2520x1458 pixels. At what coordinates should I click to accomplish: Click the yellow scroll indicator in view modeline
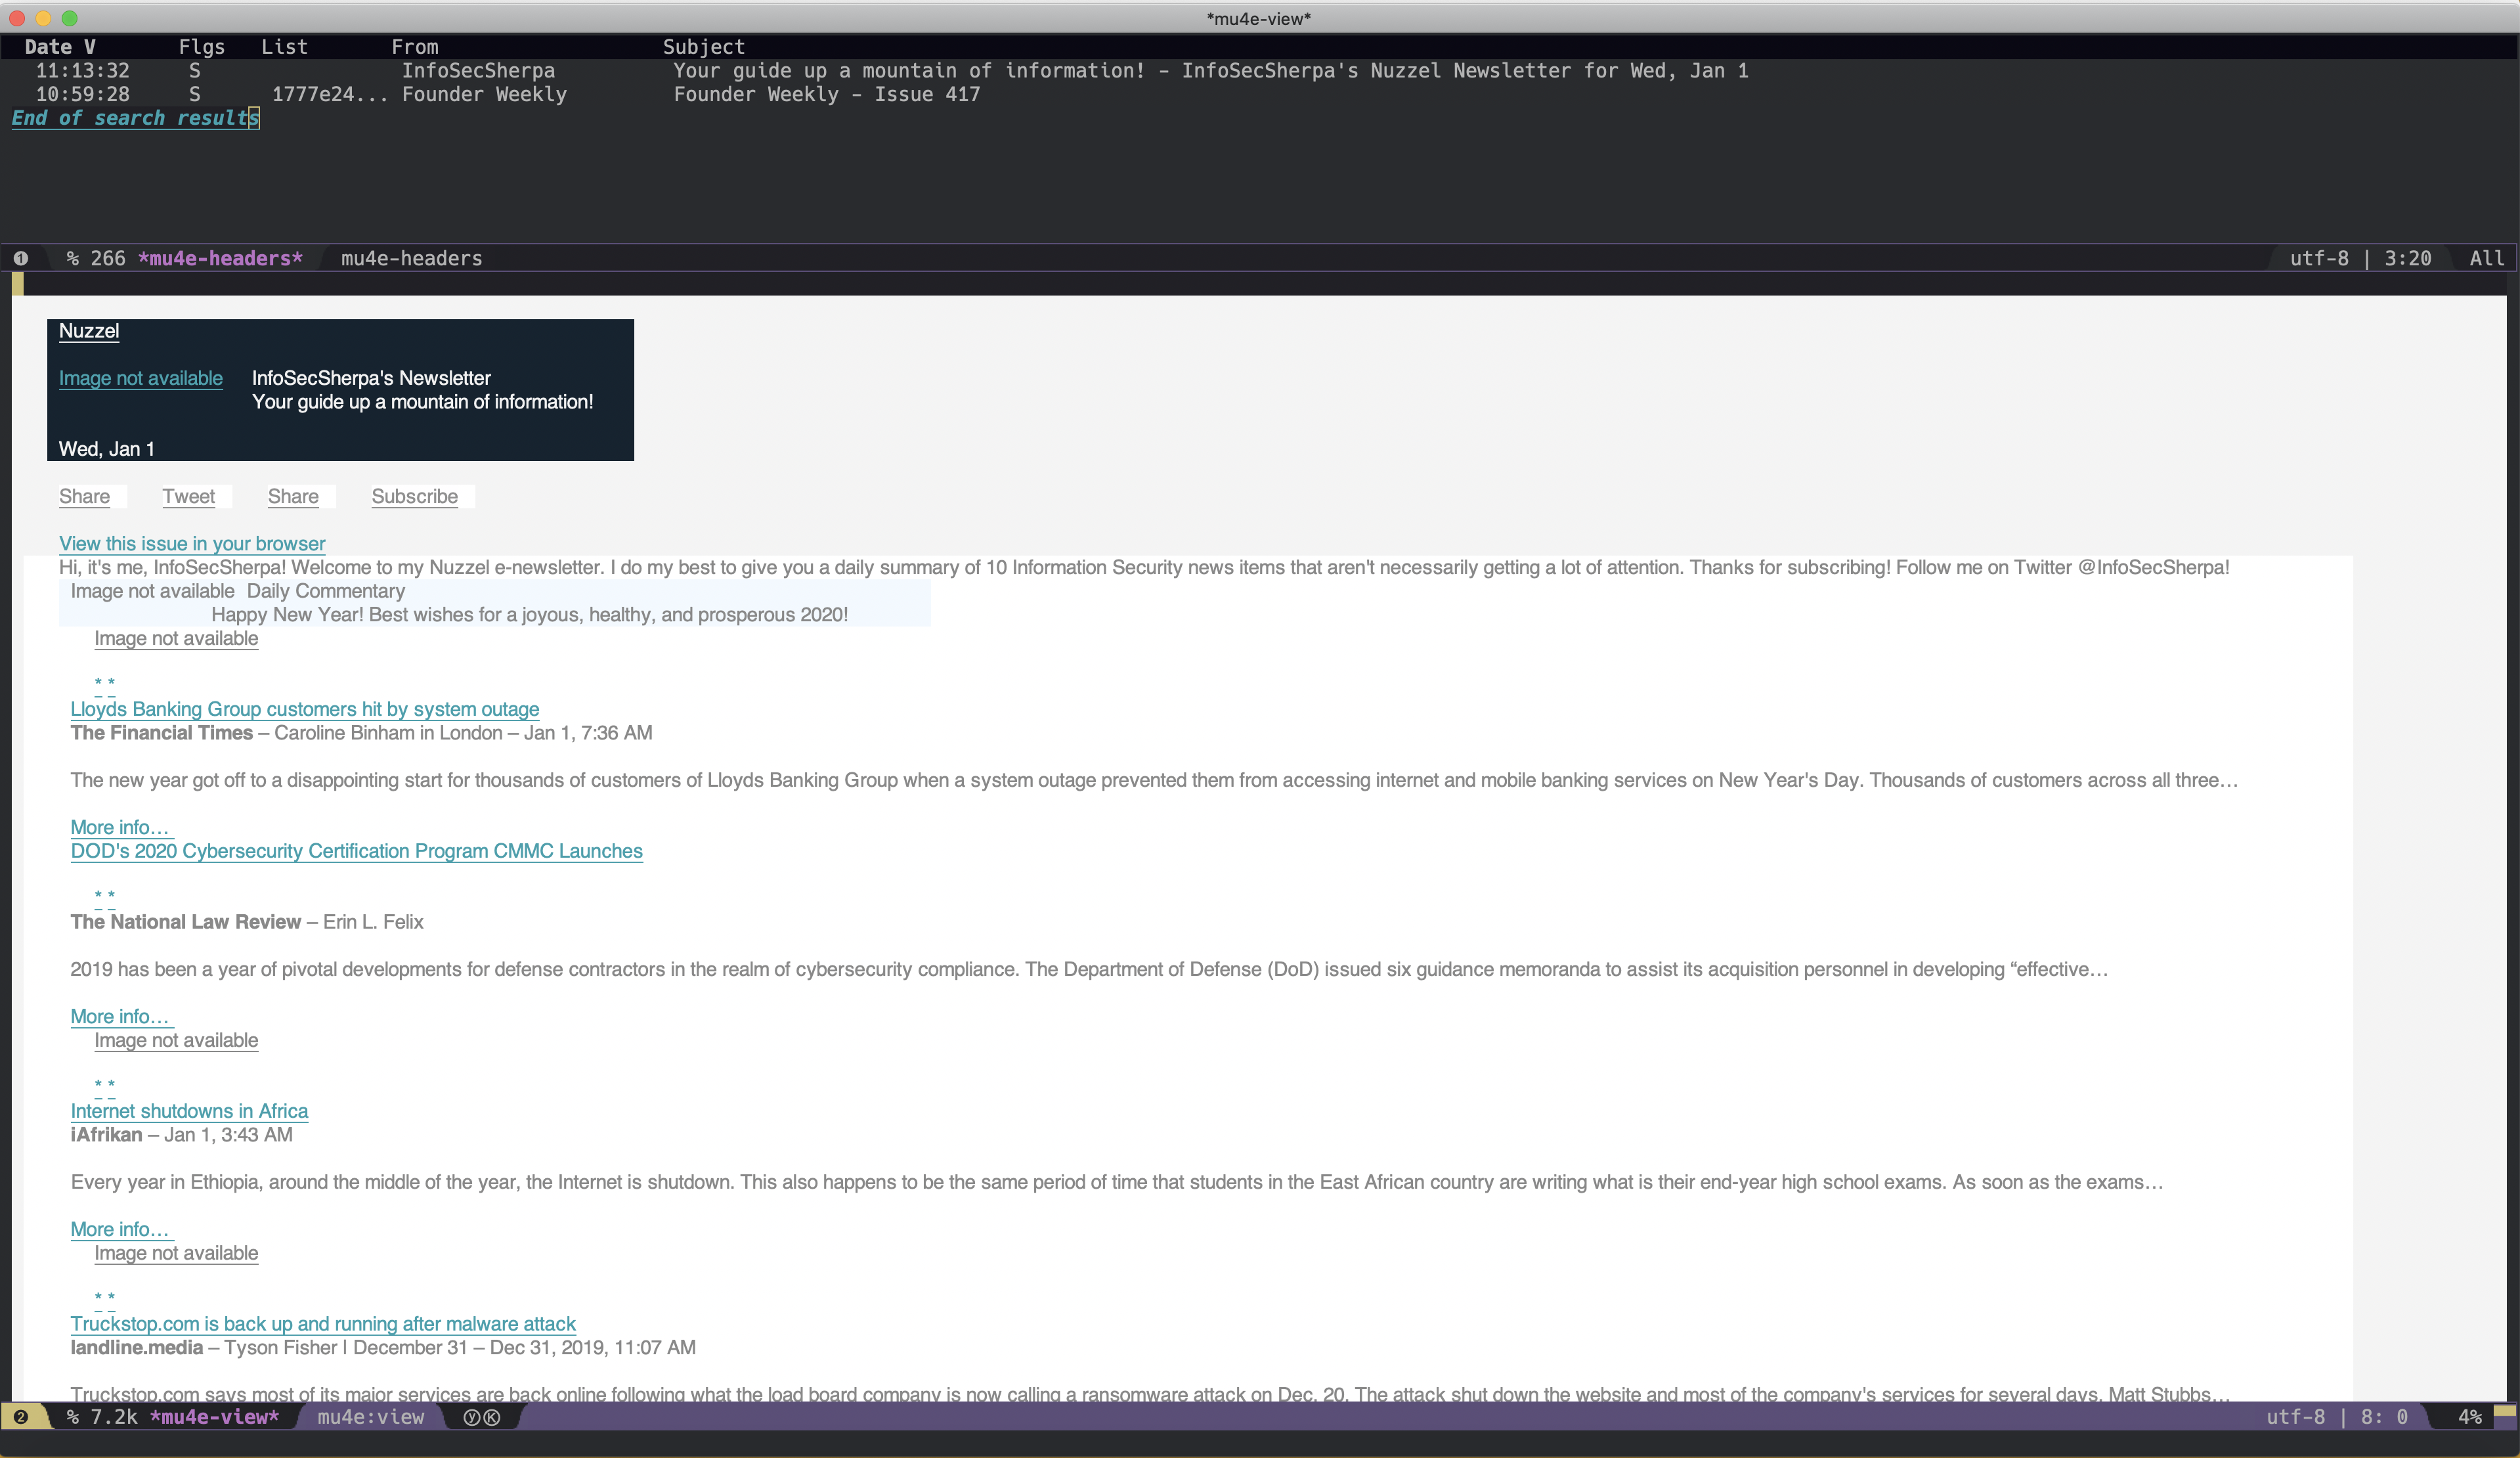coord(2504,1411)
